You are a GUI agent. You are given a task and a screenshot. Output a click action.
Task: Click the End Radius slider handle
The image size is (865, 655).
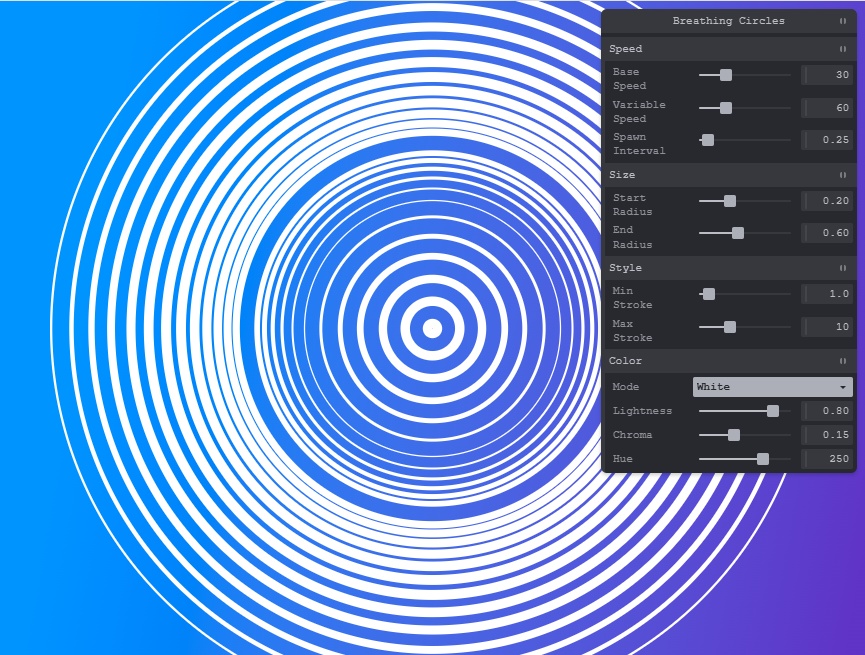[x=738, y=233]
